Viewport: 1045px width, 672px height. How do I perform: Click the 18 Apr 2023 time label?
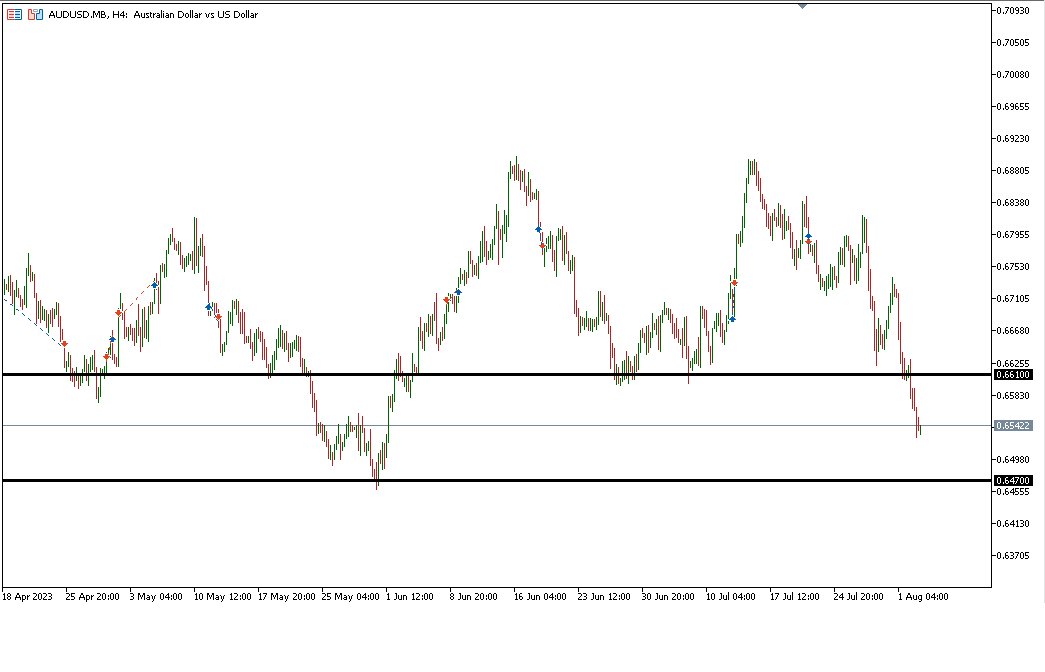click(27, 597)
